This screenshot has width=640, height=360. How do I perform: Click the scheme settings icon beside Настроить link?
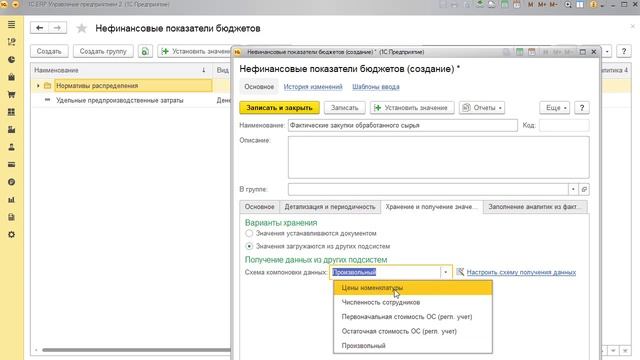pyautogui.click(x=460, y=272)
